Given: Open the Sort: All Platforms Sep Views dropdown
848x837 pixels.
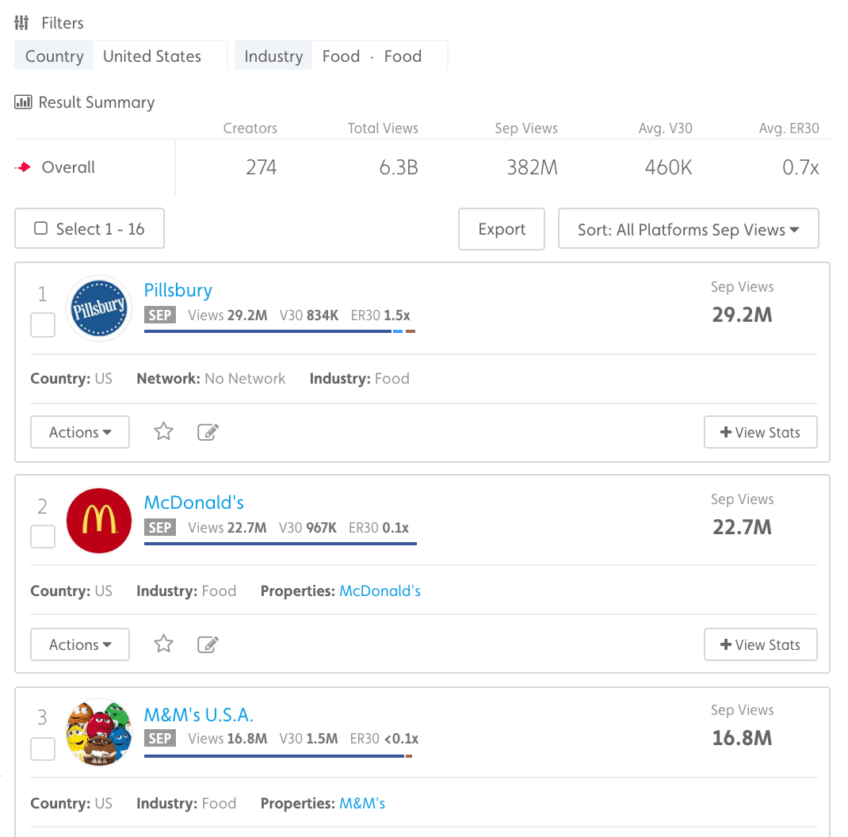Looking at the screenshot, I should (688, 229).
